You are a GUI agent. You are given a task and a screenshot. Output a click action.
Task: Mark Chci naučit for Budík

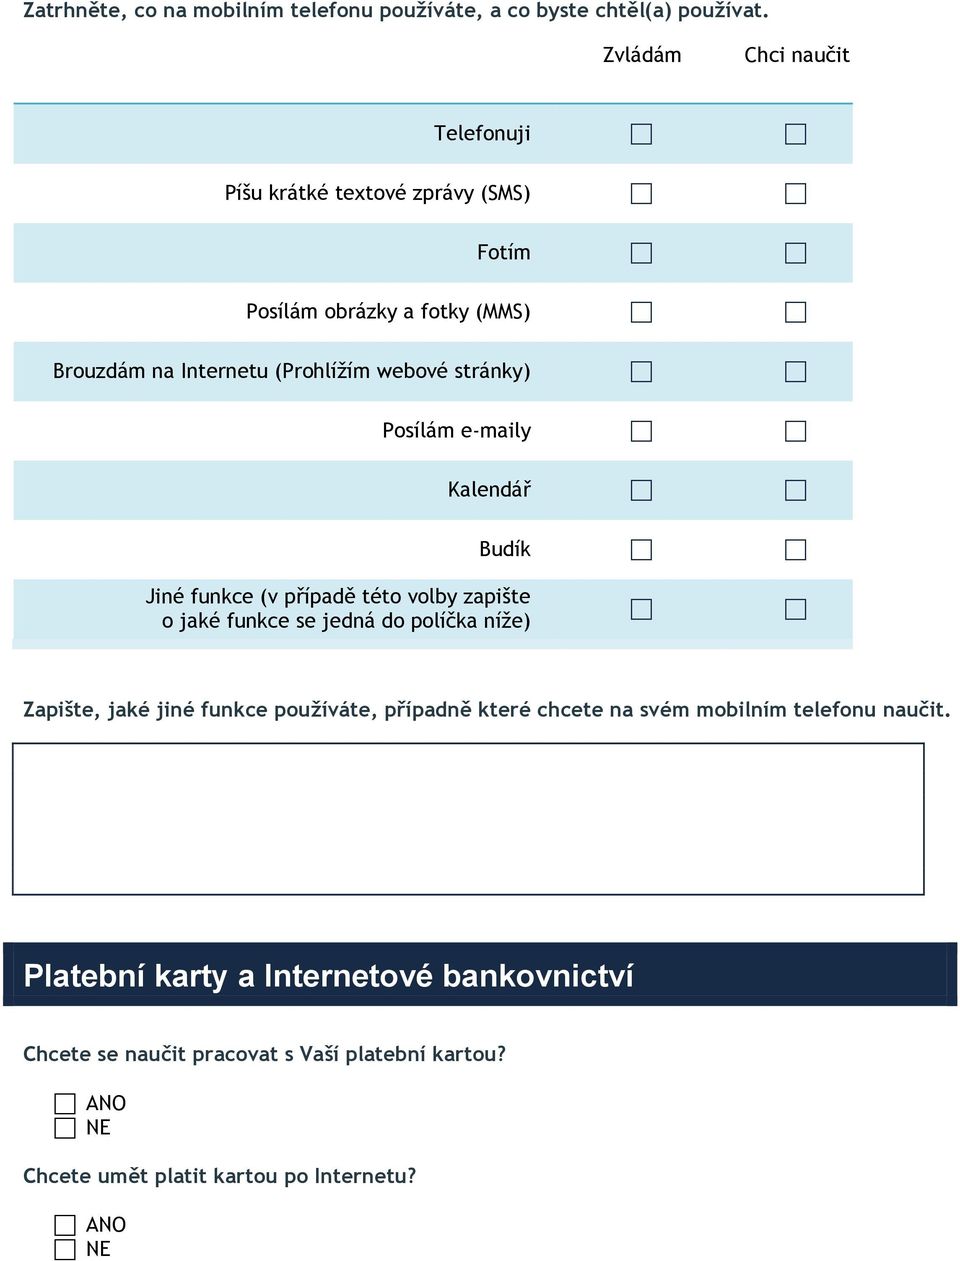pyautogui.click(x=795, y=550)
